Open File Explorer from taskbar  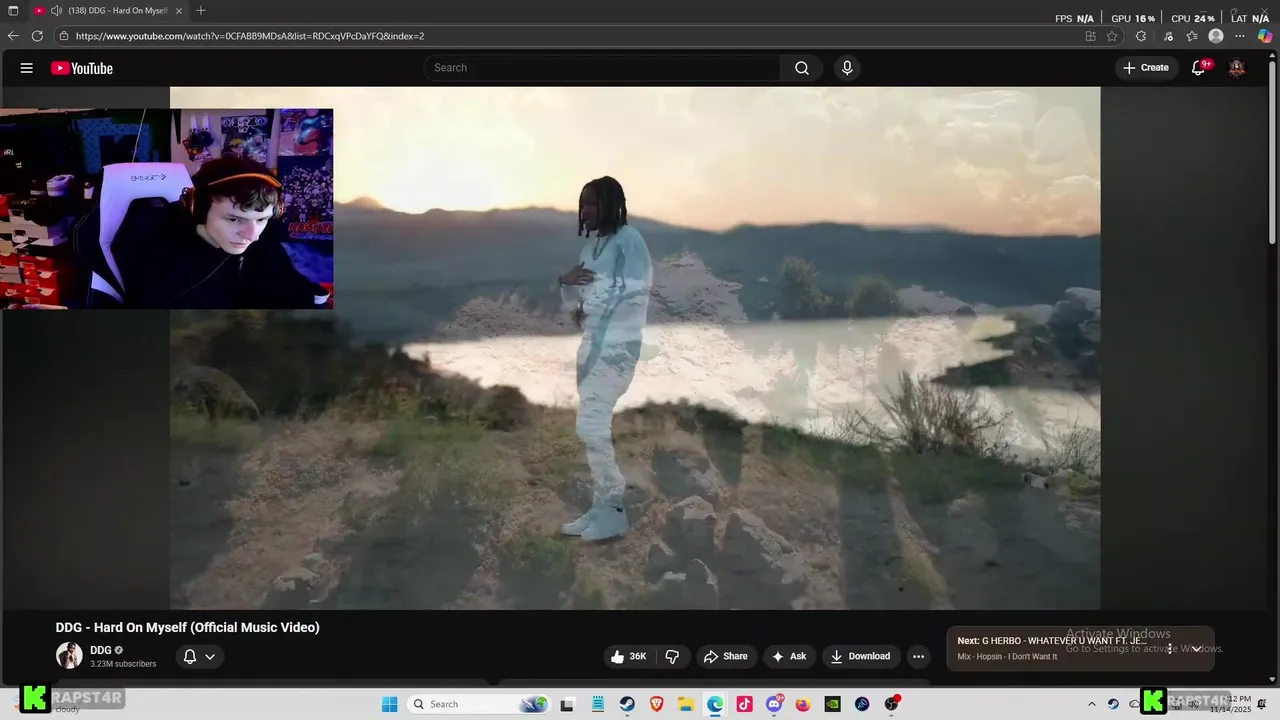tap(686, 704)
